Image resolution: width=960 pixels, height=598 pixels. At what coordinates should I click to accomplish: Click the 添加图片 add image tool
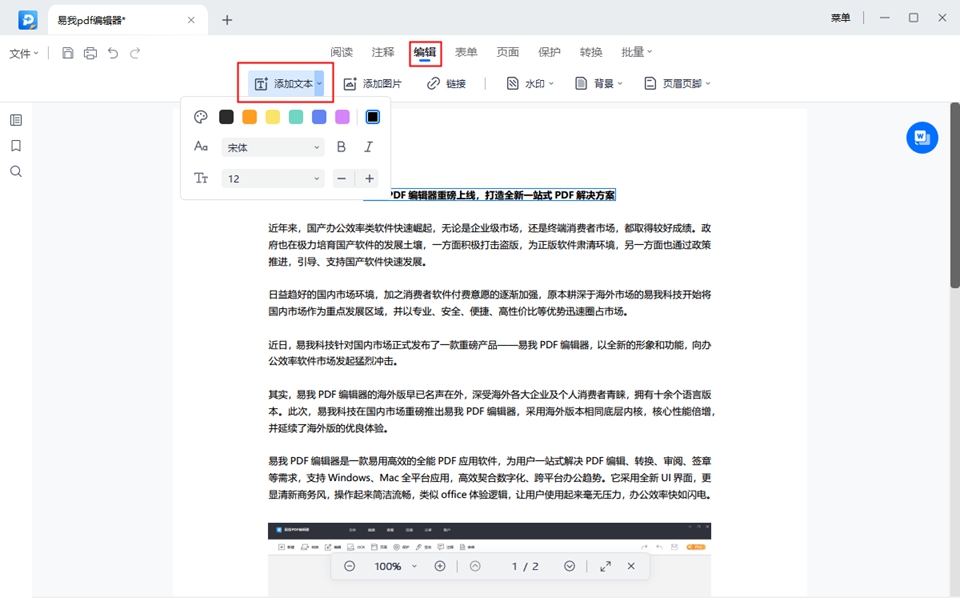tap(372, 84)
